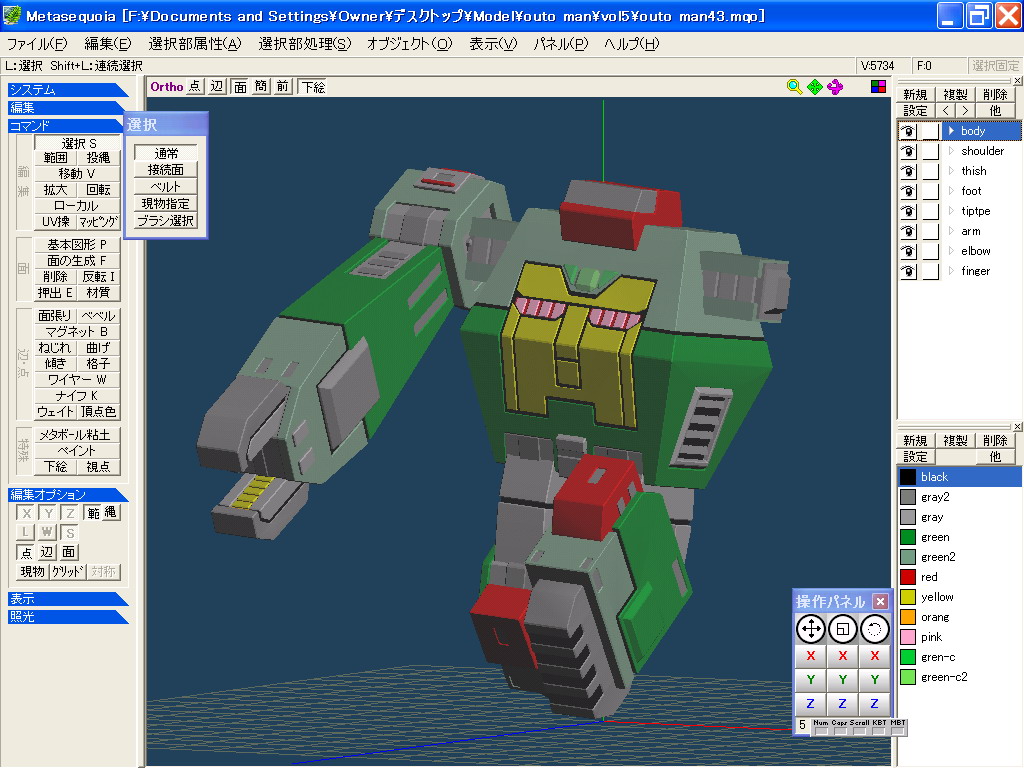This screenshot has height=768, width=1024.
Task: Select the move handle icon in 操作パネル
Action: pyautogui.click(x=810, y=629)
